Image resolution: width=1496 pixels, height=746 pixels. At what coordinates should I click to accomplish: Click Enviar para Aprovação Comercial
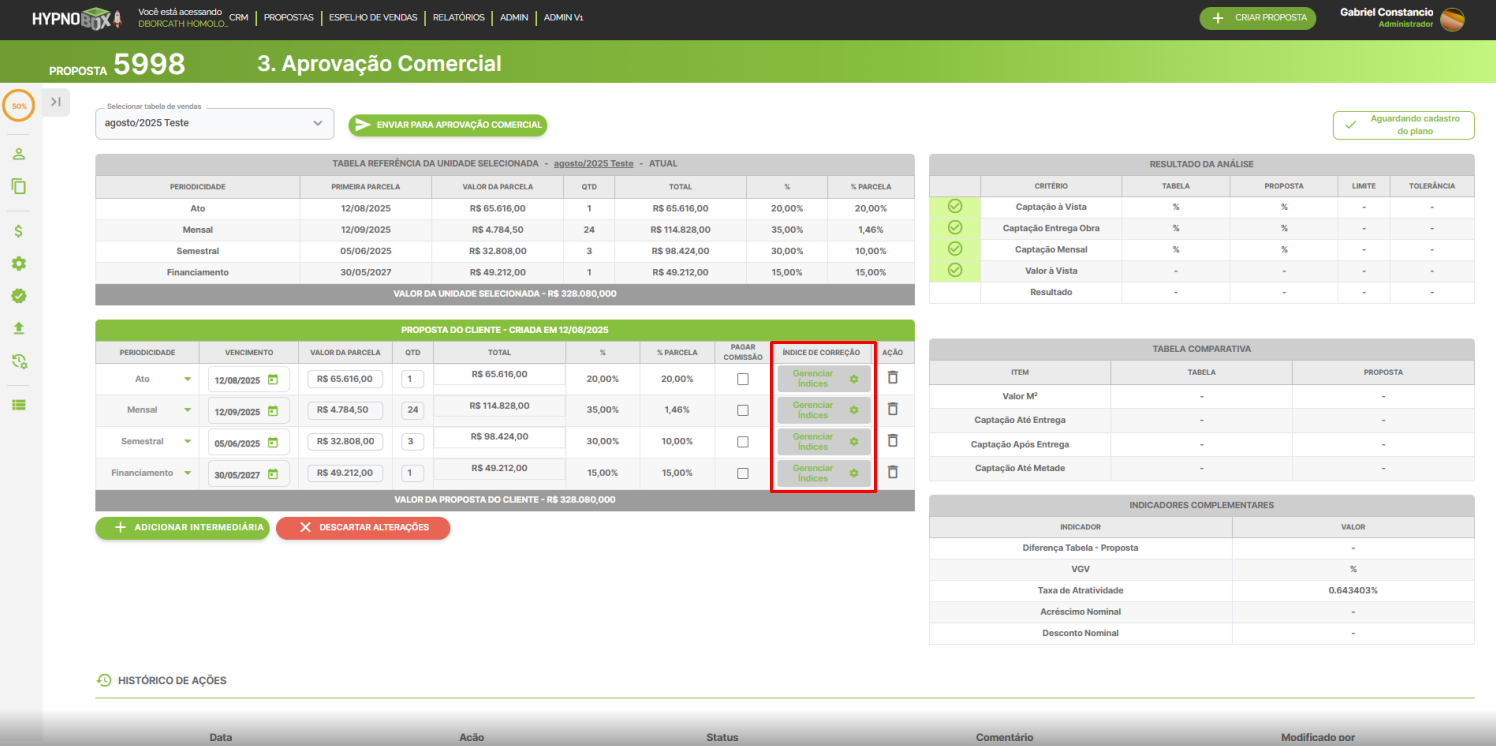(x=448, y=125)
